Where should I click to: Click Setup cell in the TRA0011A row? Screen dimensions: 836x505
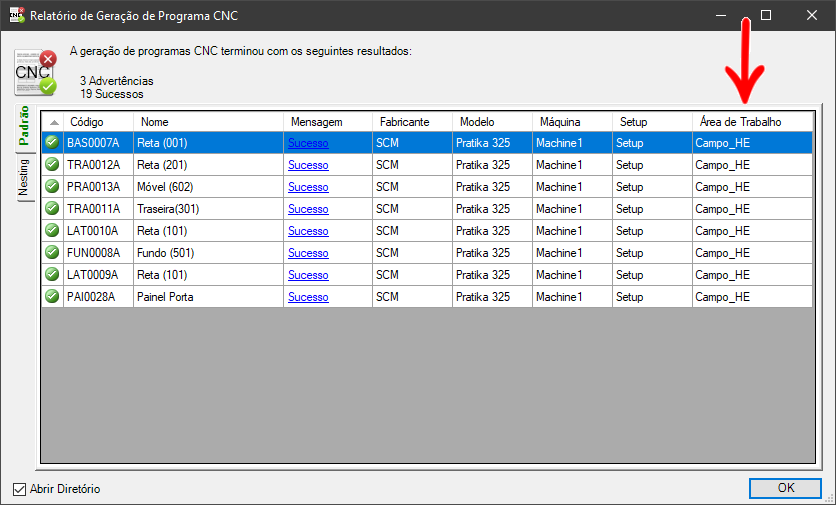pyautogui.click(x=652, y=209)
